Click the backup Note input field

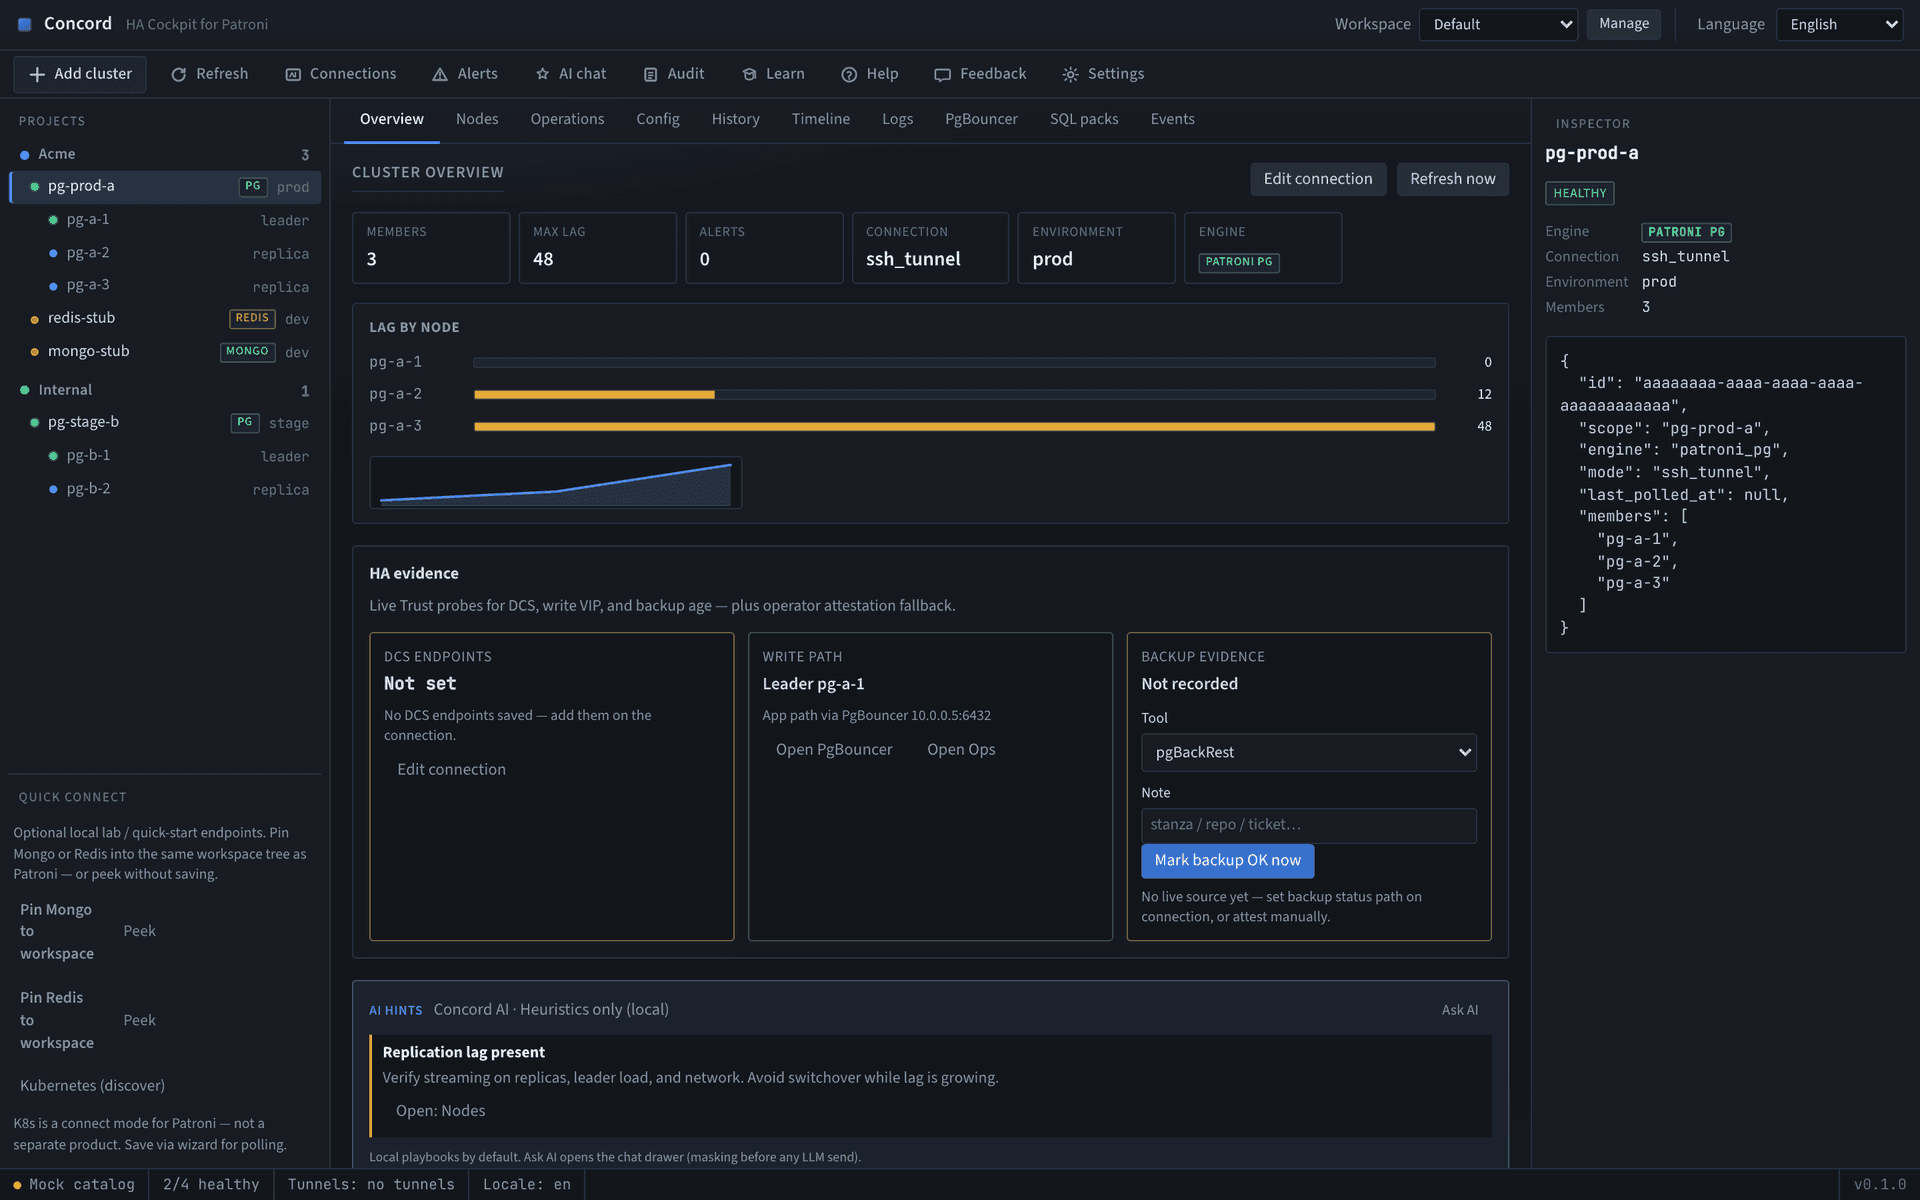[x=1308, y=825]
